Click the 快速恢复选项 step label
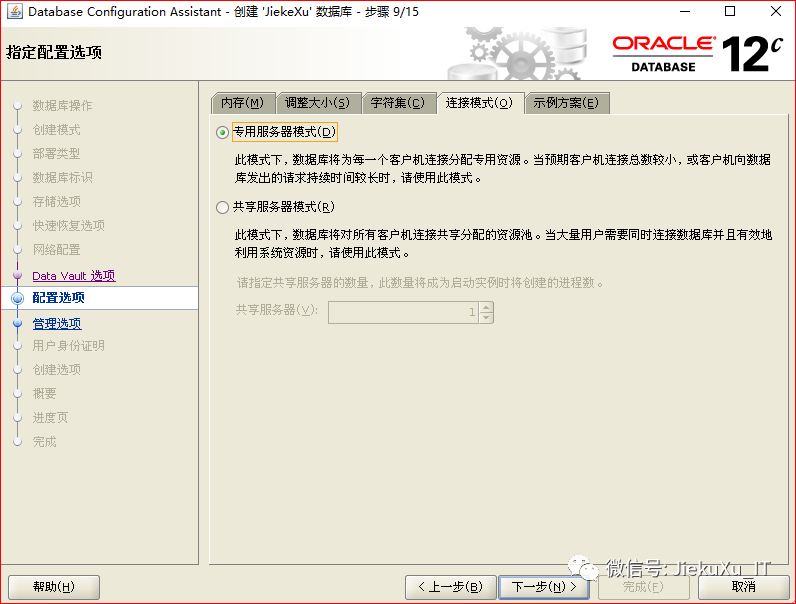 tap(69, 225)
